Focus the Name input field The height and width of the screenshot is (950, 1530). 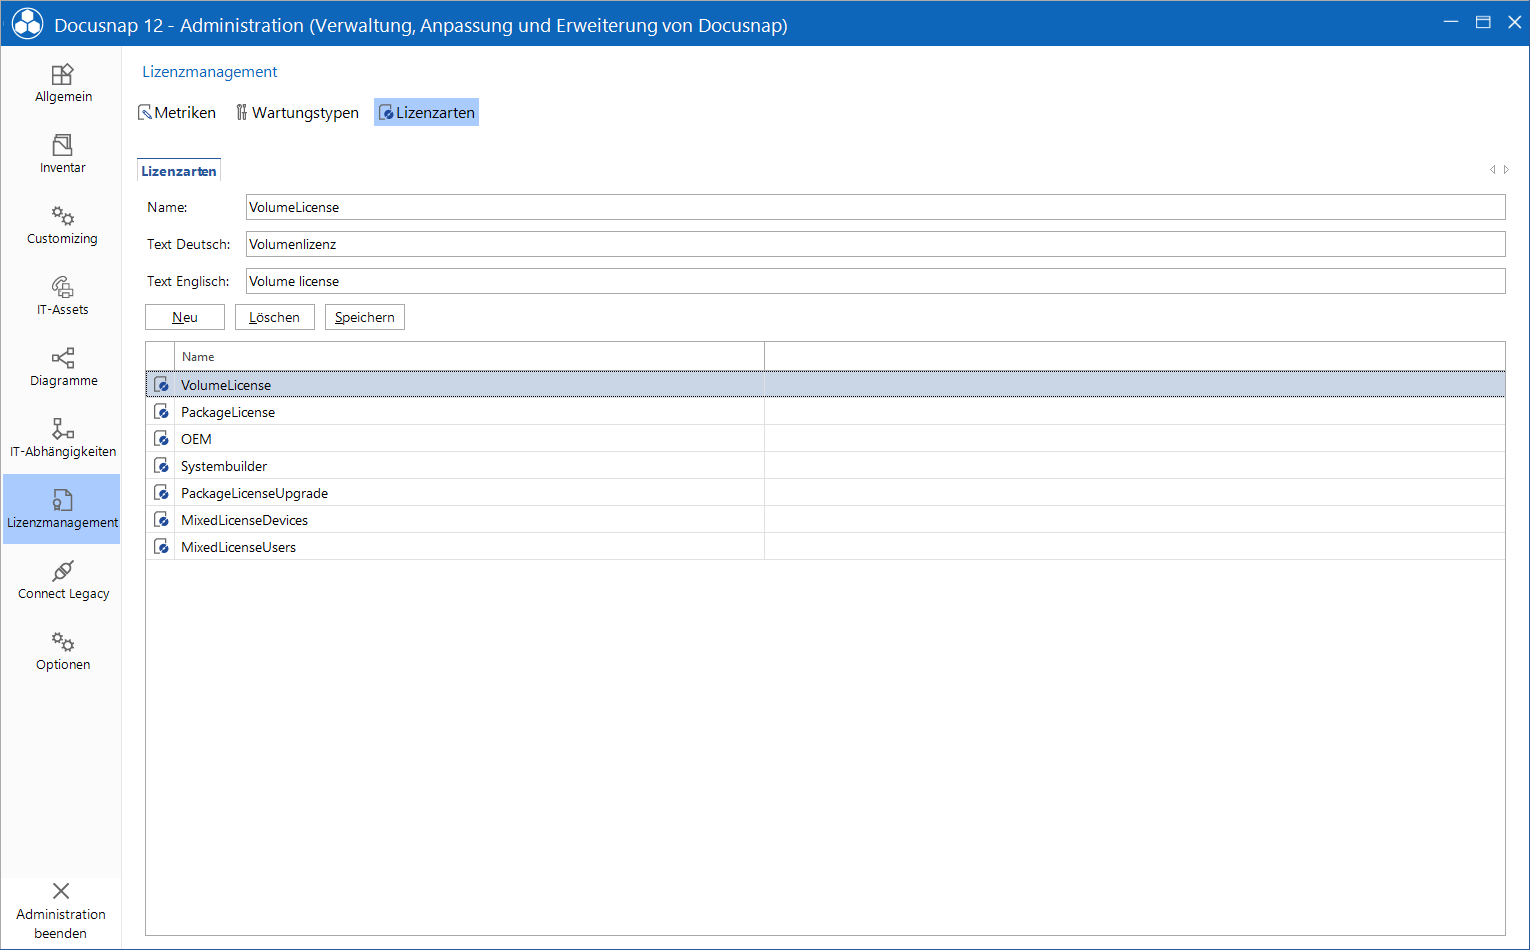875,207
